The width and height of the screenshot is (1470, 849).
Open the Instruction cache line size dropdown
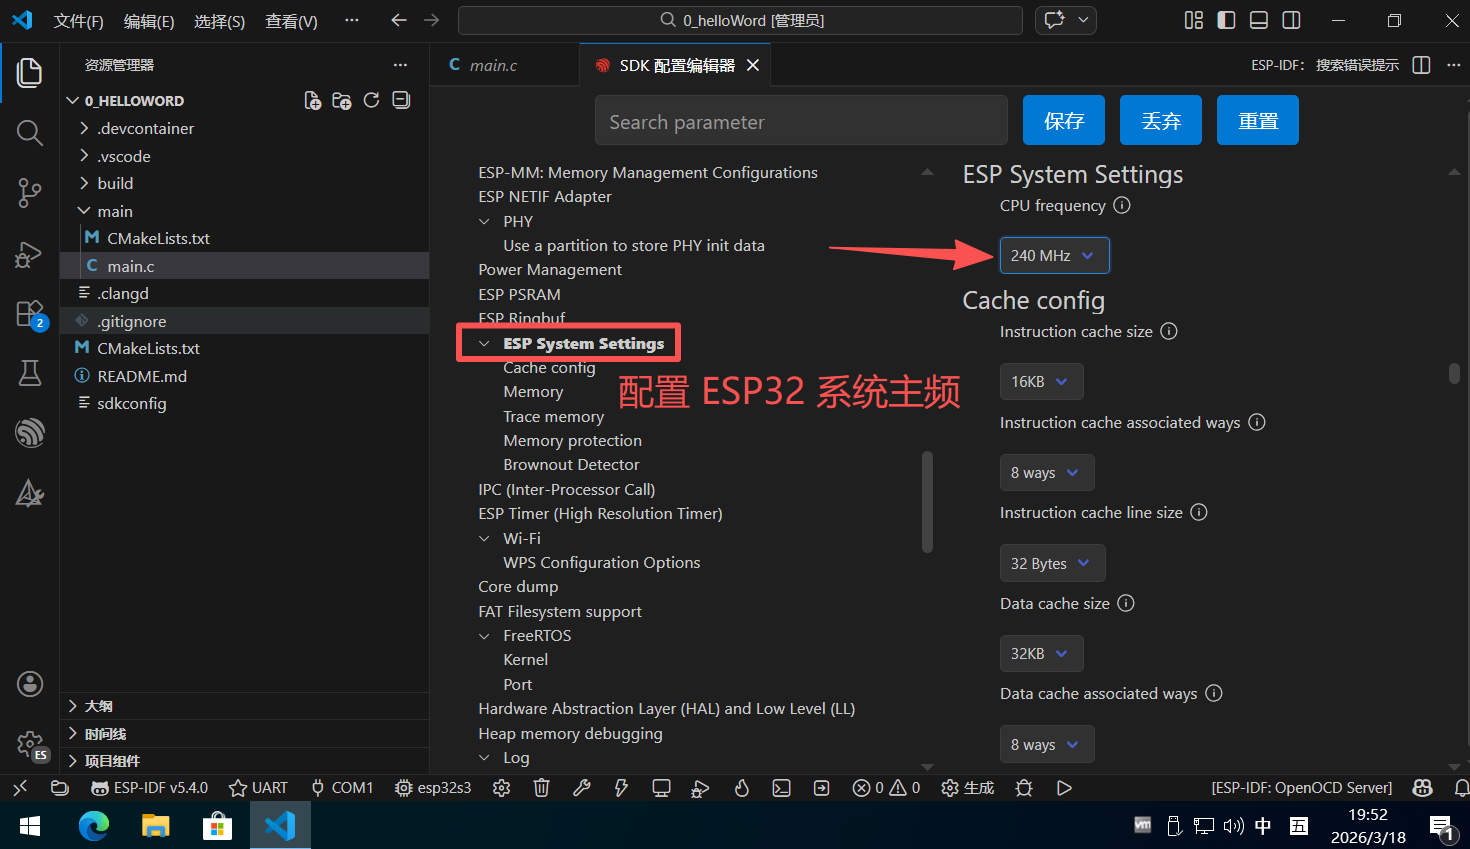coord(1052,563)
